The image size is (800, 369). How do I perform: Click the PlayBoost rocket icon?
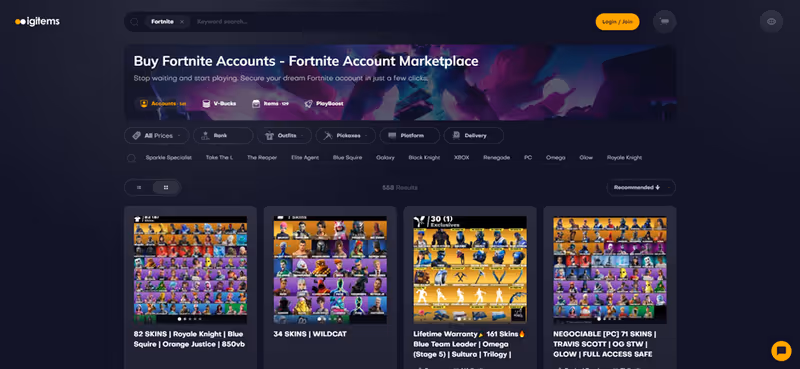tap(309, 104)
